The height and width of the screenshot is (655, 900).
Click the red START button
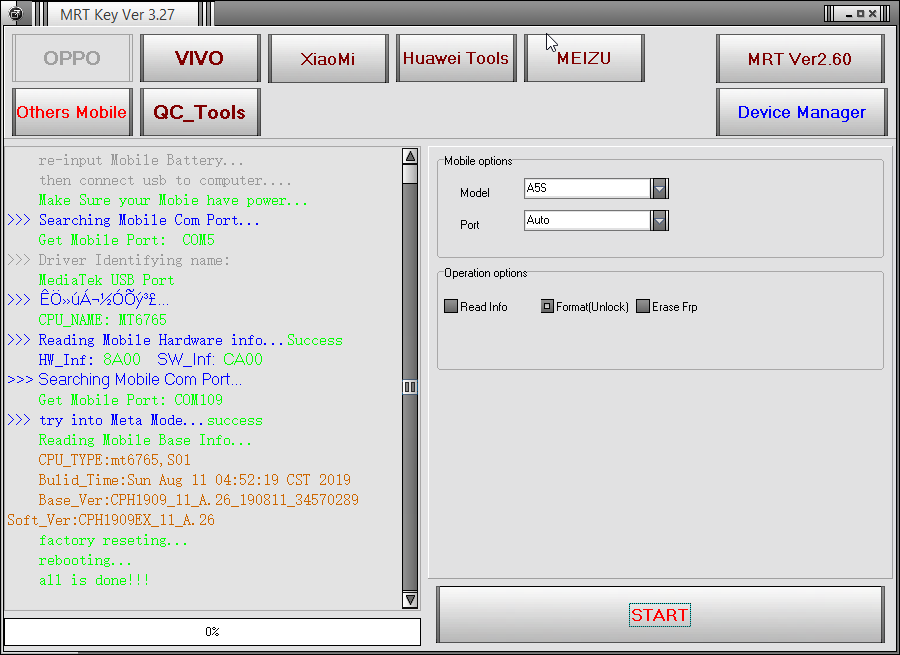(x=660, y=615)
